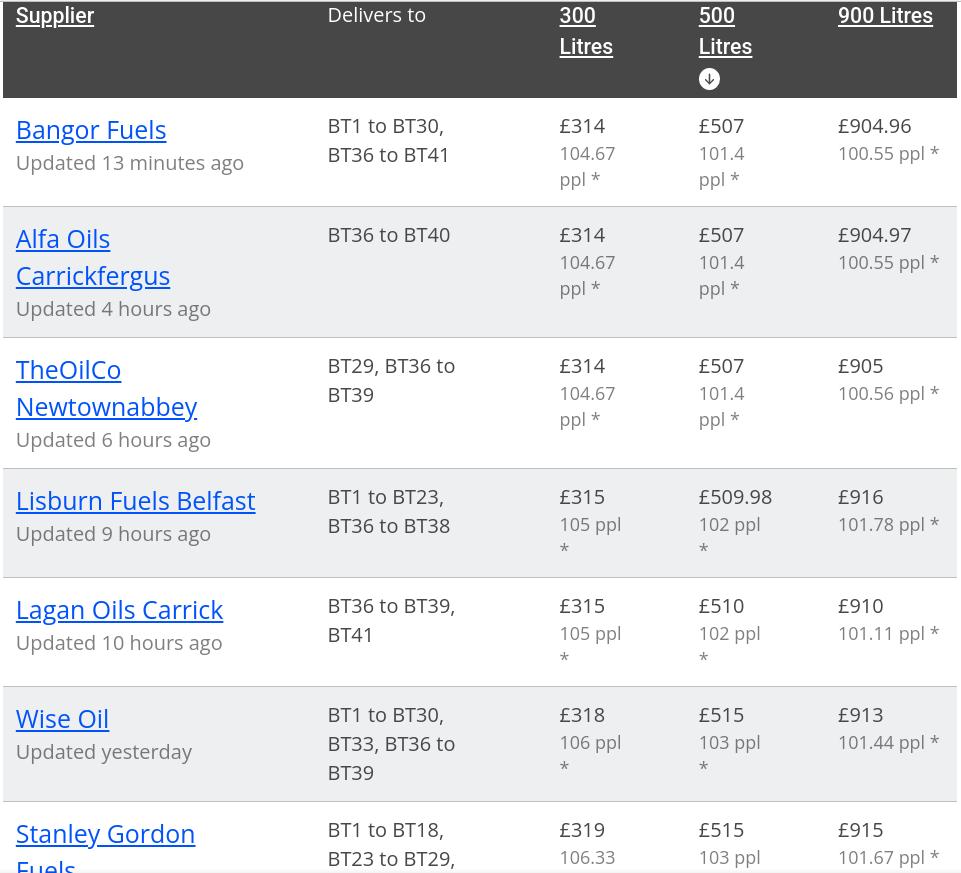This screenshot has height=873, width=961.
Task: Select Stanley Gordon £319 price
Action: point(582,831)
